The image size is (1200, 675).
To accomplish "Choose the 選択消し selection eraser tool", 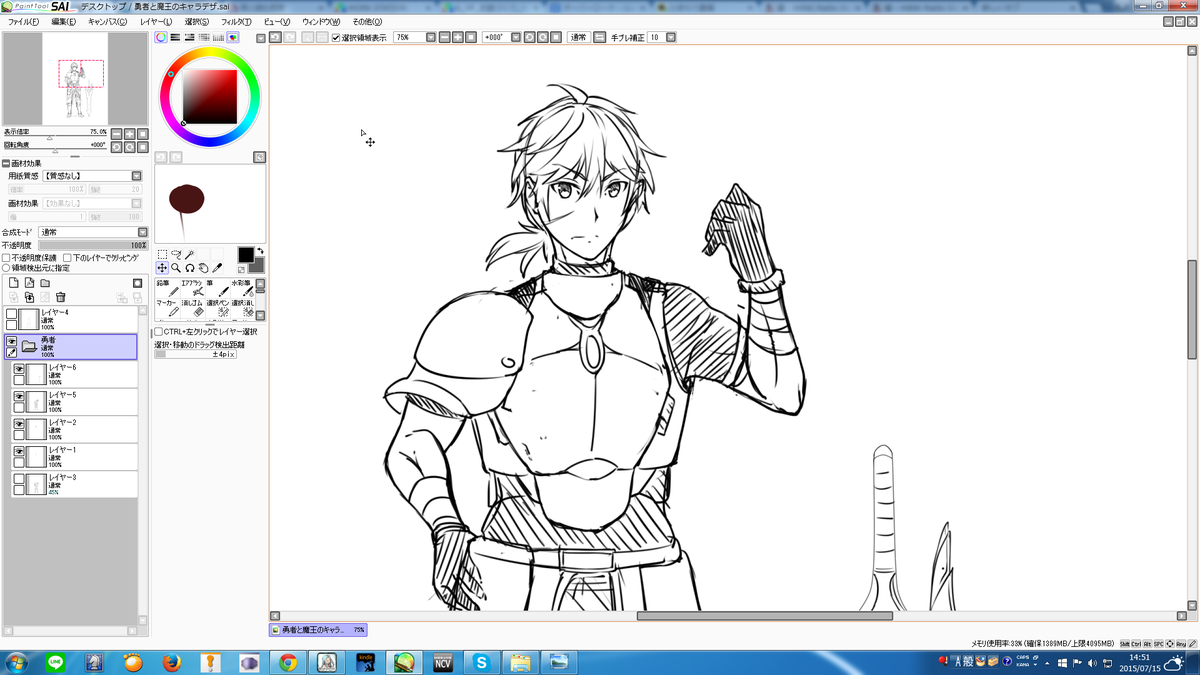I will click(242, 308).
